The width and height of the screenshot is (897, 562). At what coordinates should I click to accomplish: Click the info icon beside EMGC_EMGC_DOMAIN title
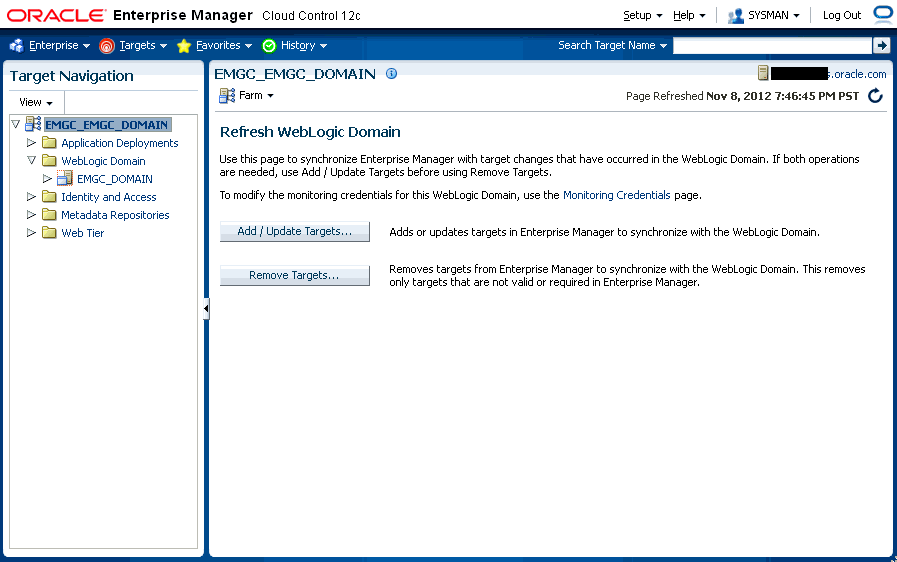pyautogui.click(x=391, y=73)
